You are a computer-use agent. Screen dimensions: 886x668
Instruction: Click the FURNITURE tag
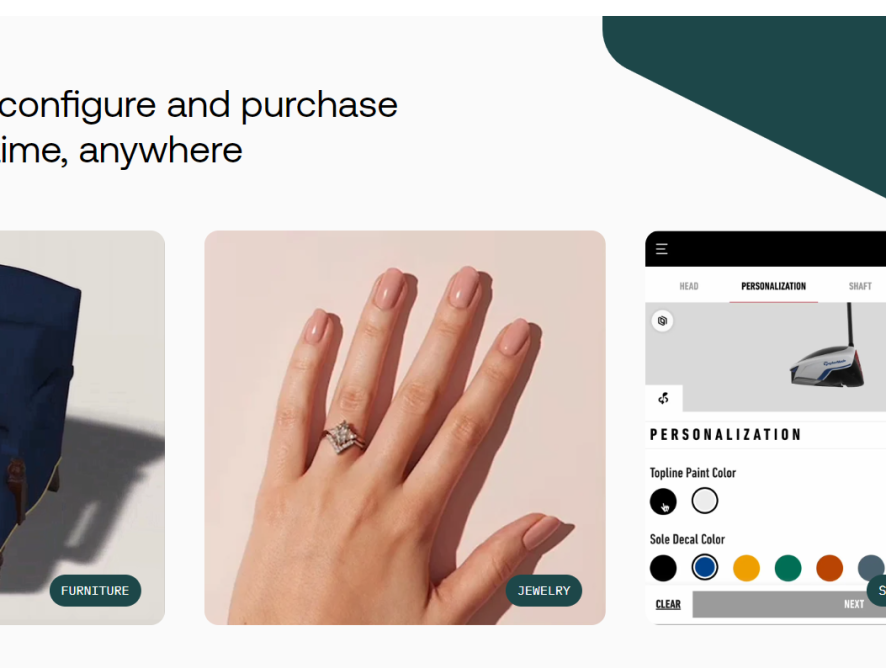[95, 591]
